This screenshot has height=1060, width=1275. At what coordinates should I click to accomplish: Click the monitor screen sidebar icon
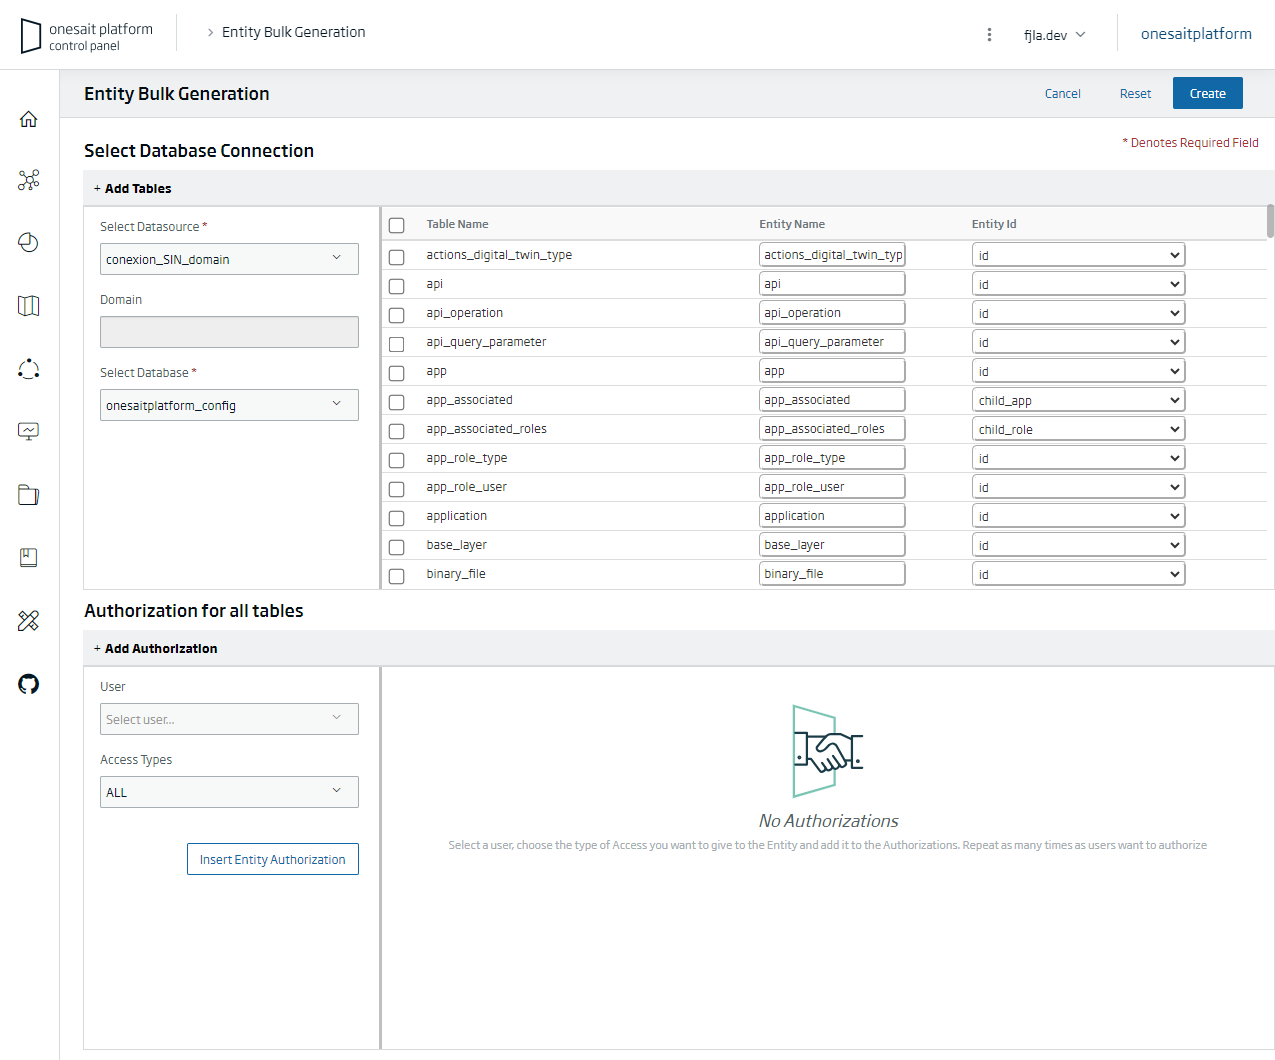pyautogui.click(x=29, y=431)
